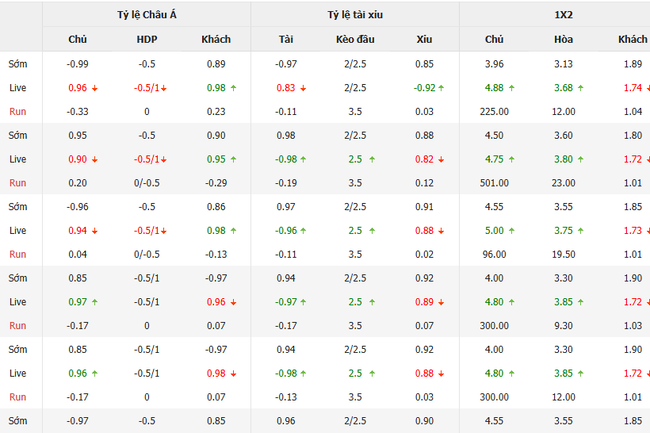Viewport: 650px width, 433px height.
Task: Click the red down arrow beside 0.83
Action: pos(303,88)
